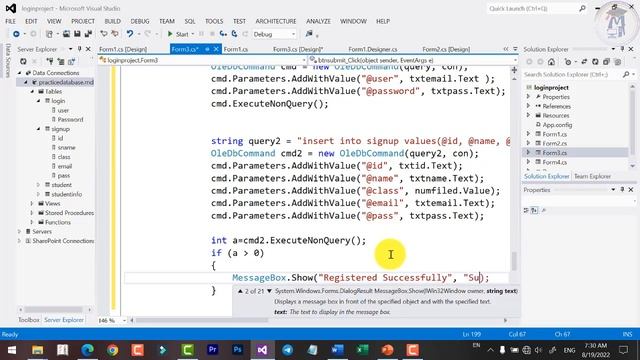640x360 pixels.
Task: Switch to Form2.cs [Design] tab
Action: [x=446, y=49]
